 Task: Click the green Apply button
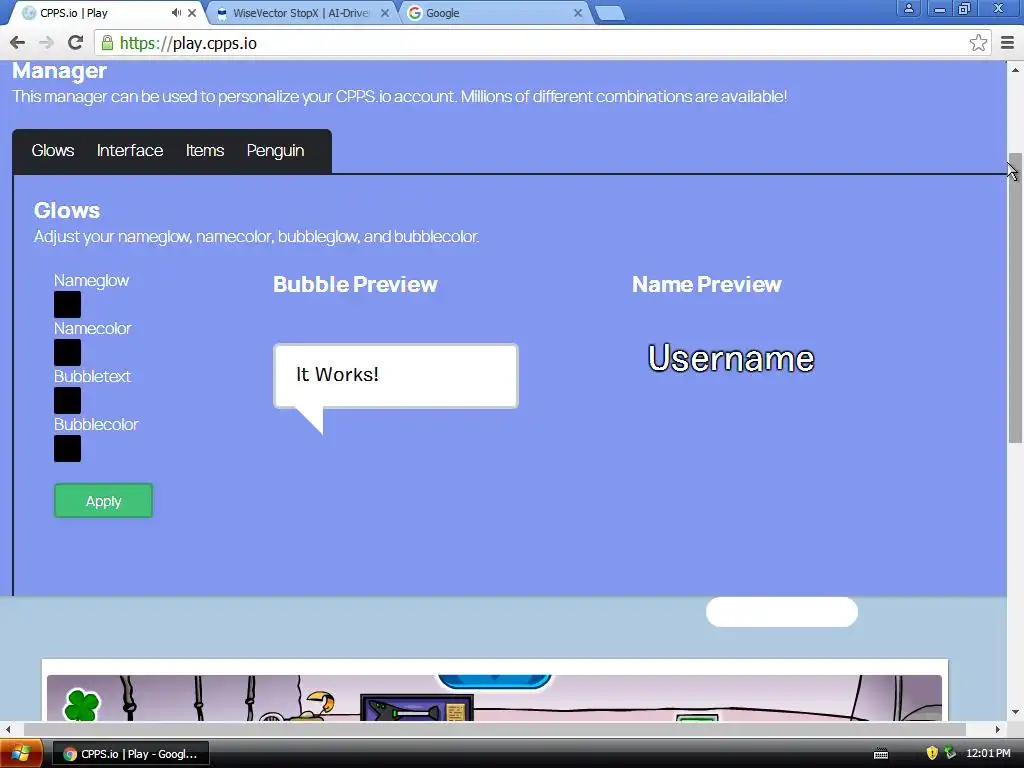pyautogui.click(x=103, y=501)
